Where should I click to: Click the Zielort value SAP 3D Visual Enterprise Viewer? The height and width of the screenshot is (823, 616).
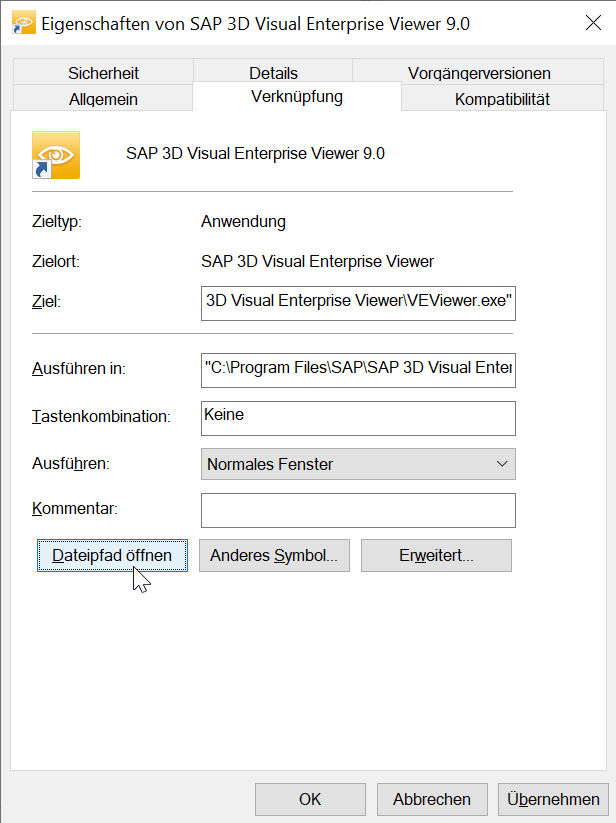[317, 261]
